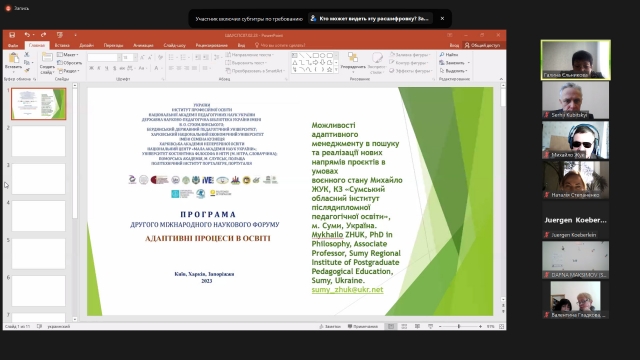Open the Заливка фигуры (Shape Fill) dropdown

(410, 55)
